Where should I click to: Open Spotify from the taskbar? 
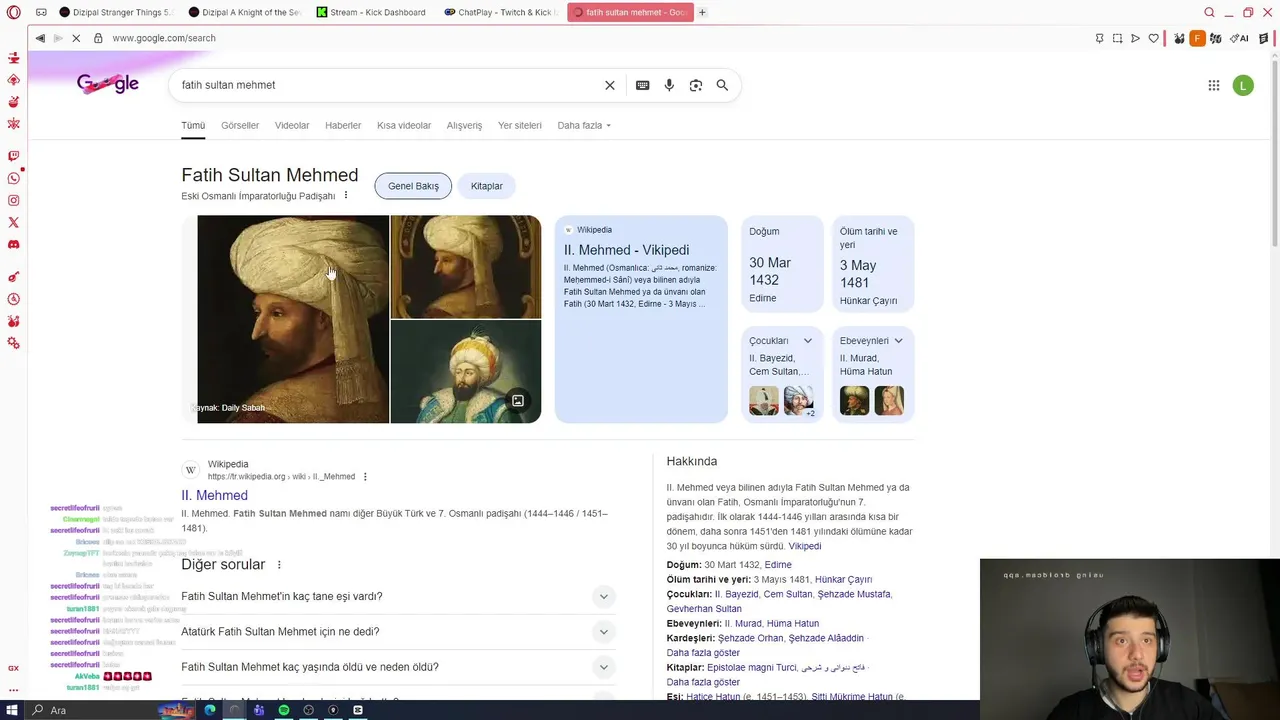click(x=284, y=710)
